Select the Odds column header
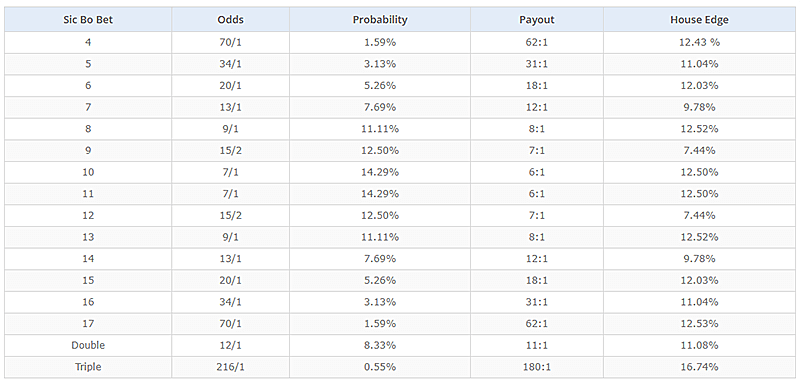Viewport: 800px width, 384px height. (231, 20)
